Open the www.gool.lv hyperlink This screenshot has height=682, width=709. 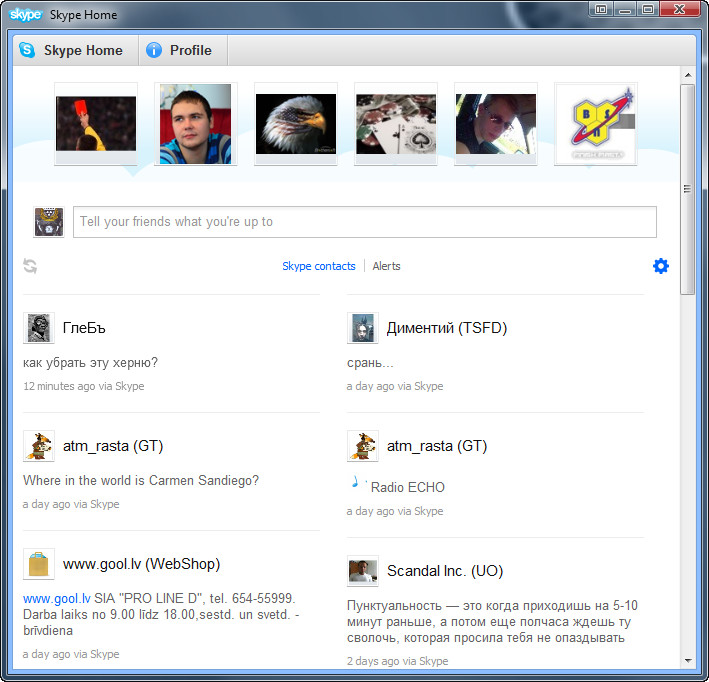57,598
